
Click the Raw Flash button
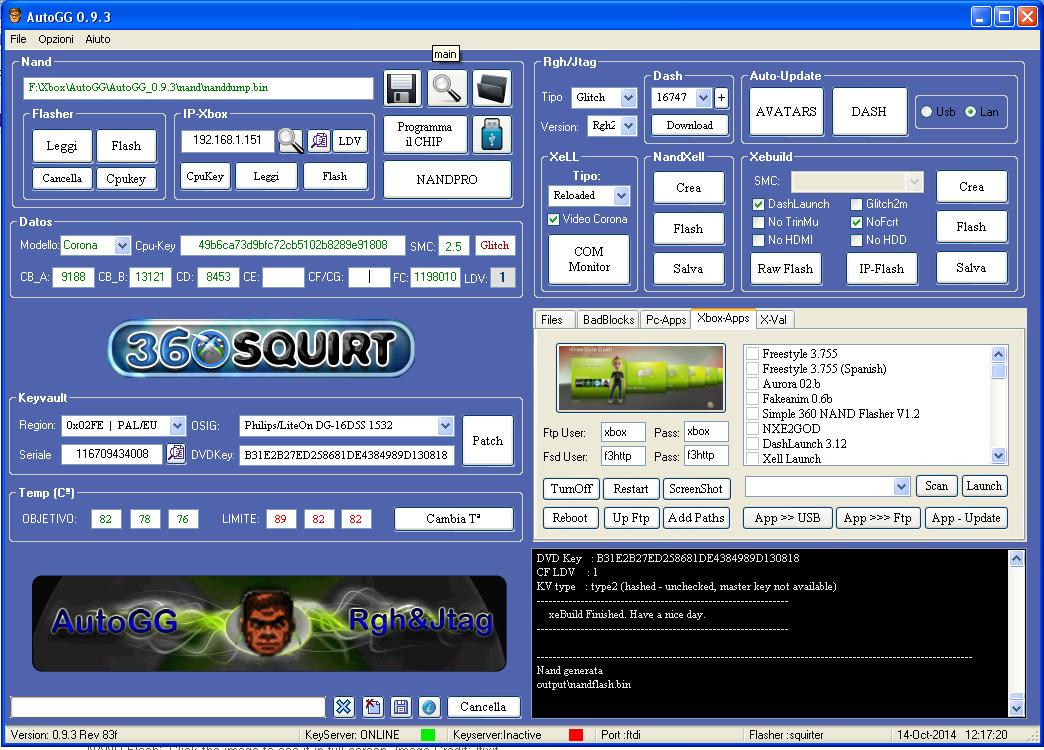point(785,269)
